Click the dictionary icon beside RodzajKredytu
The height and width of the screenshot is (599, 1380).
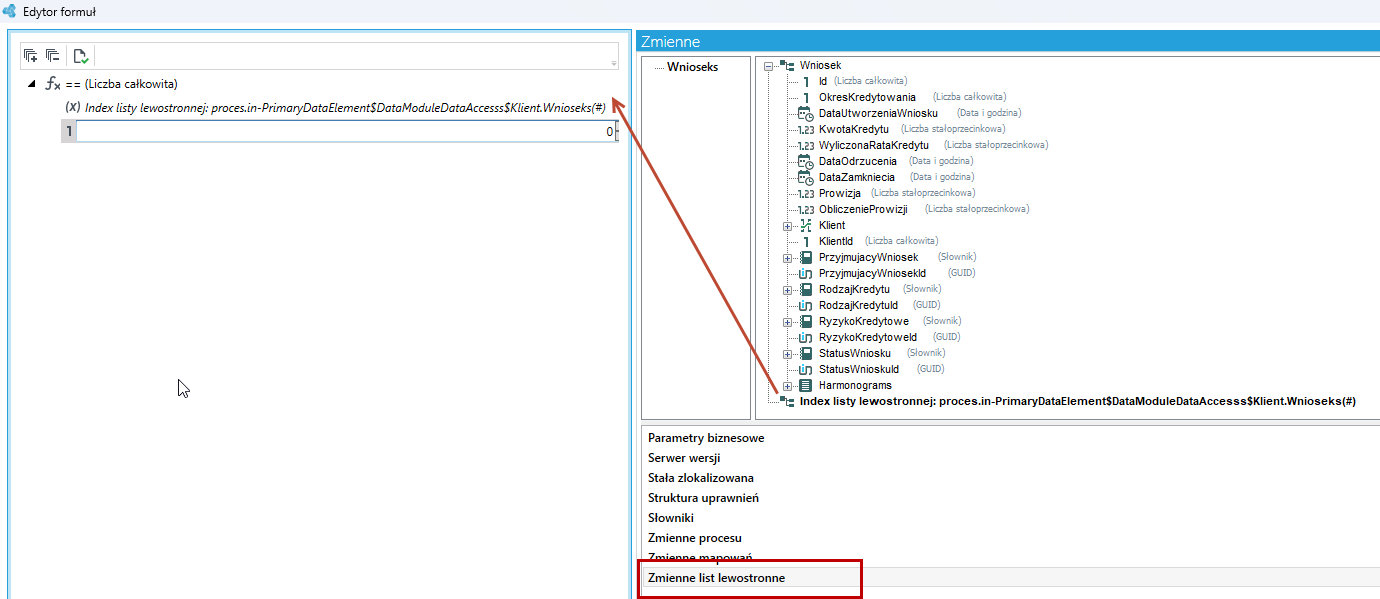(806, 289)
